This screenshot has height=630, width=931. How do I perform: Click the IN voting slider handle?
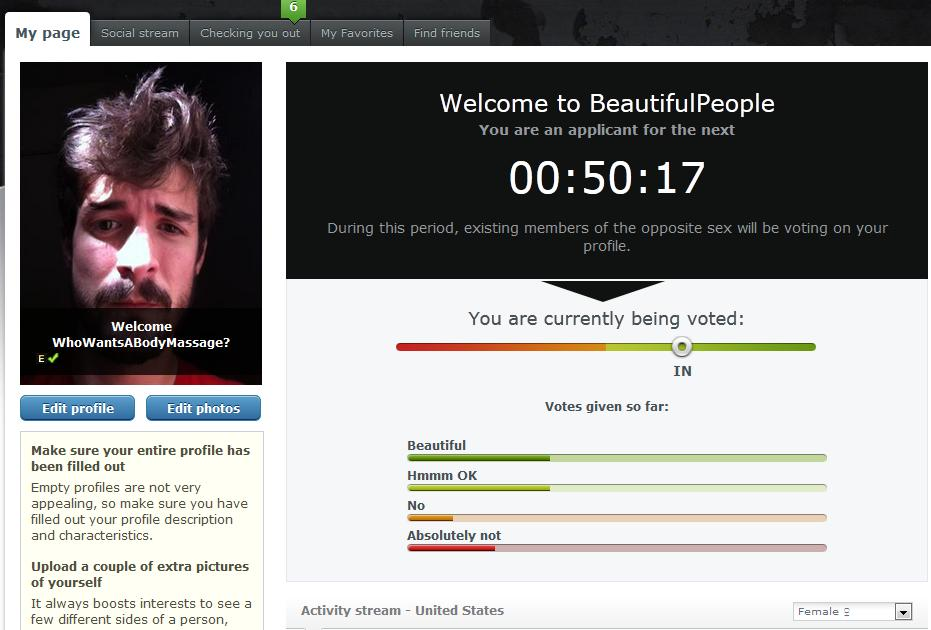tap(682, 346)
